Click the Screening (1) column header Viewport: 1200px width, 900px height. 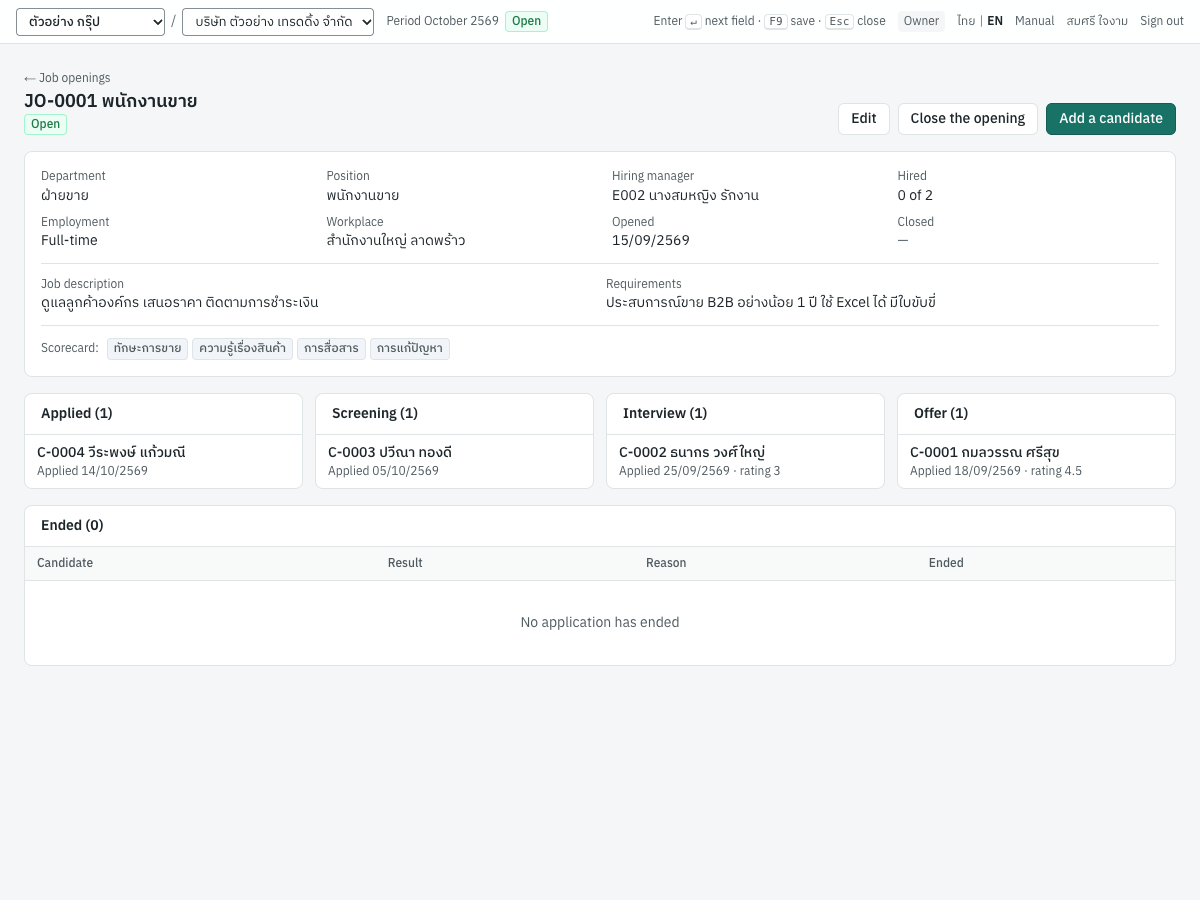375,413
